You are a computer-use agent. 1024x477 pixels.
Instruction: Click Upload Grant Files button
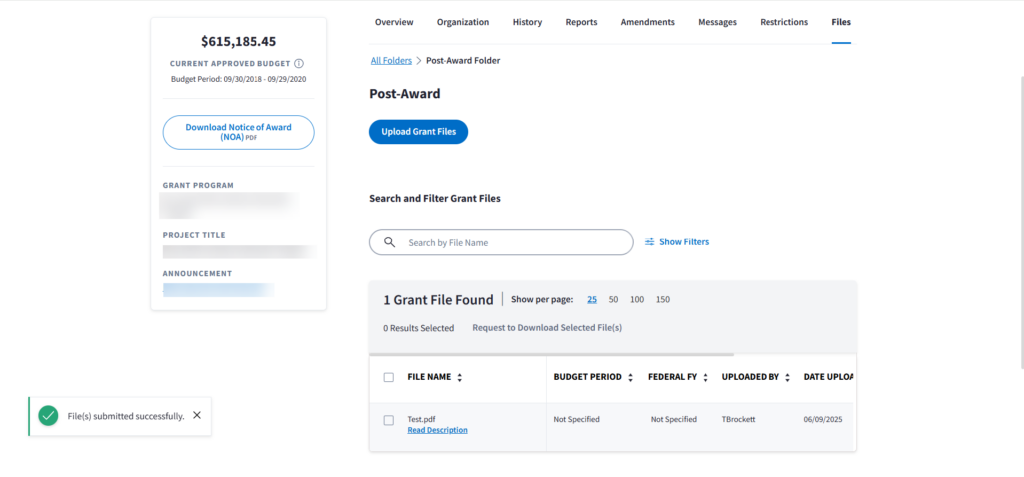click(418, 132)
